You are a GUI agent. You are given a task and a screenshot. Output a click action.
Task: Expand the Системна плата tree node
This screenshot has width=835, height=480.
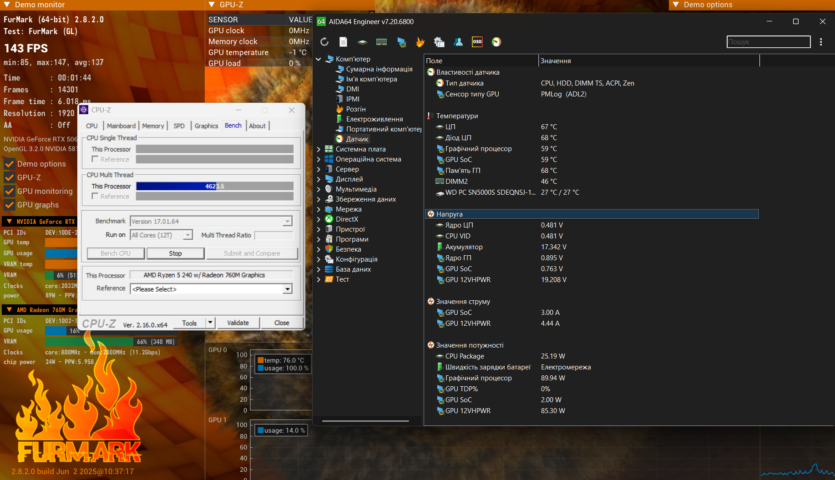pos(319,149)
